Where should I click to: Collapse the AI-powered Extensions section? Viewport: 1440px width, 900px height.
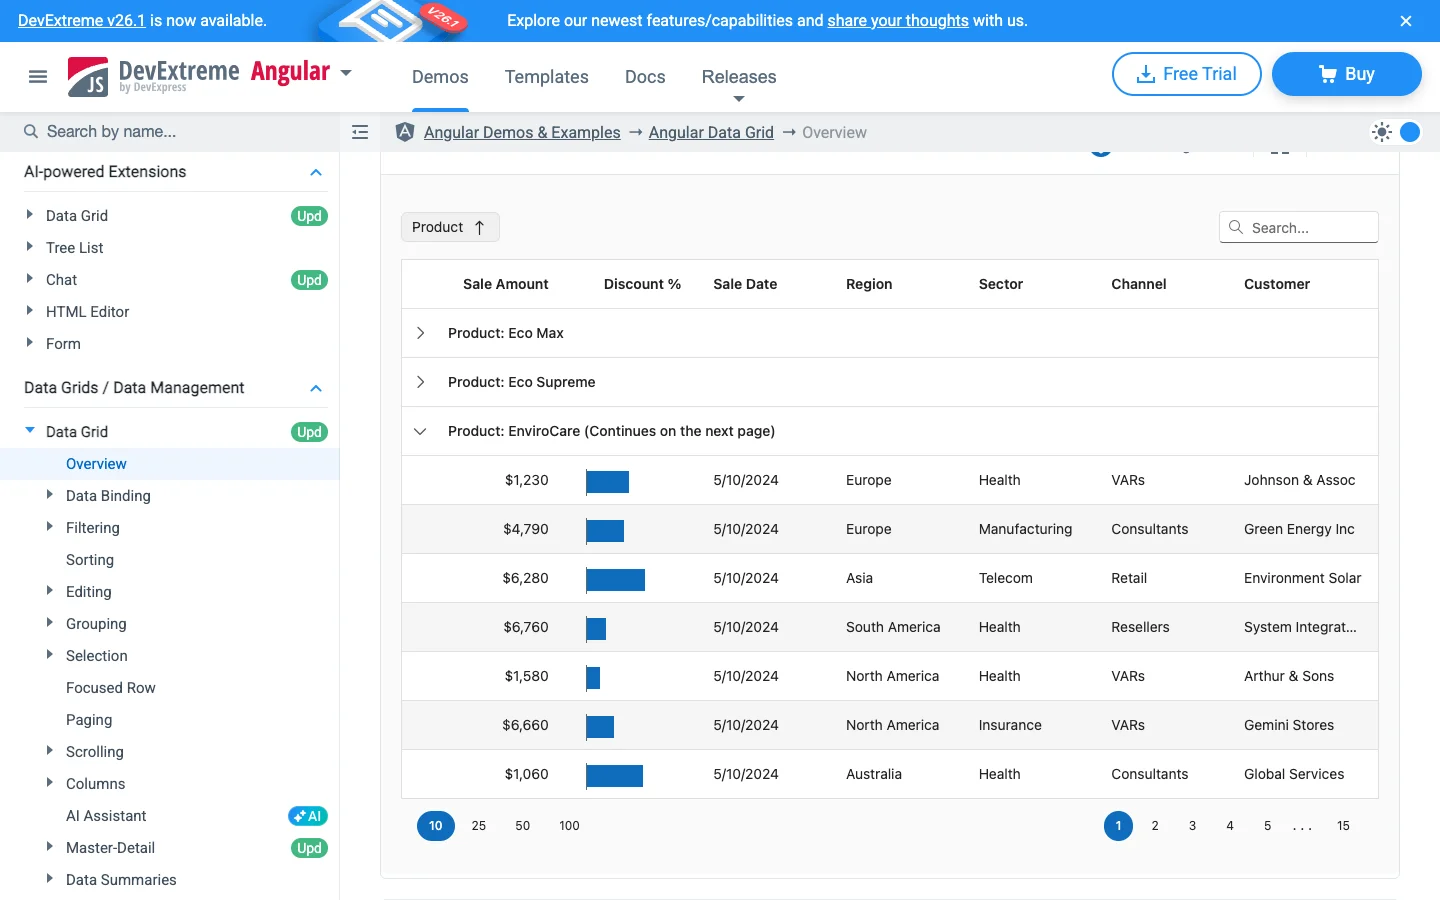point(316,172)
